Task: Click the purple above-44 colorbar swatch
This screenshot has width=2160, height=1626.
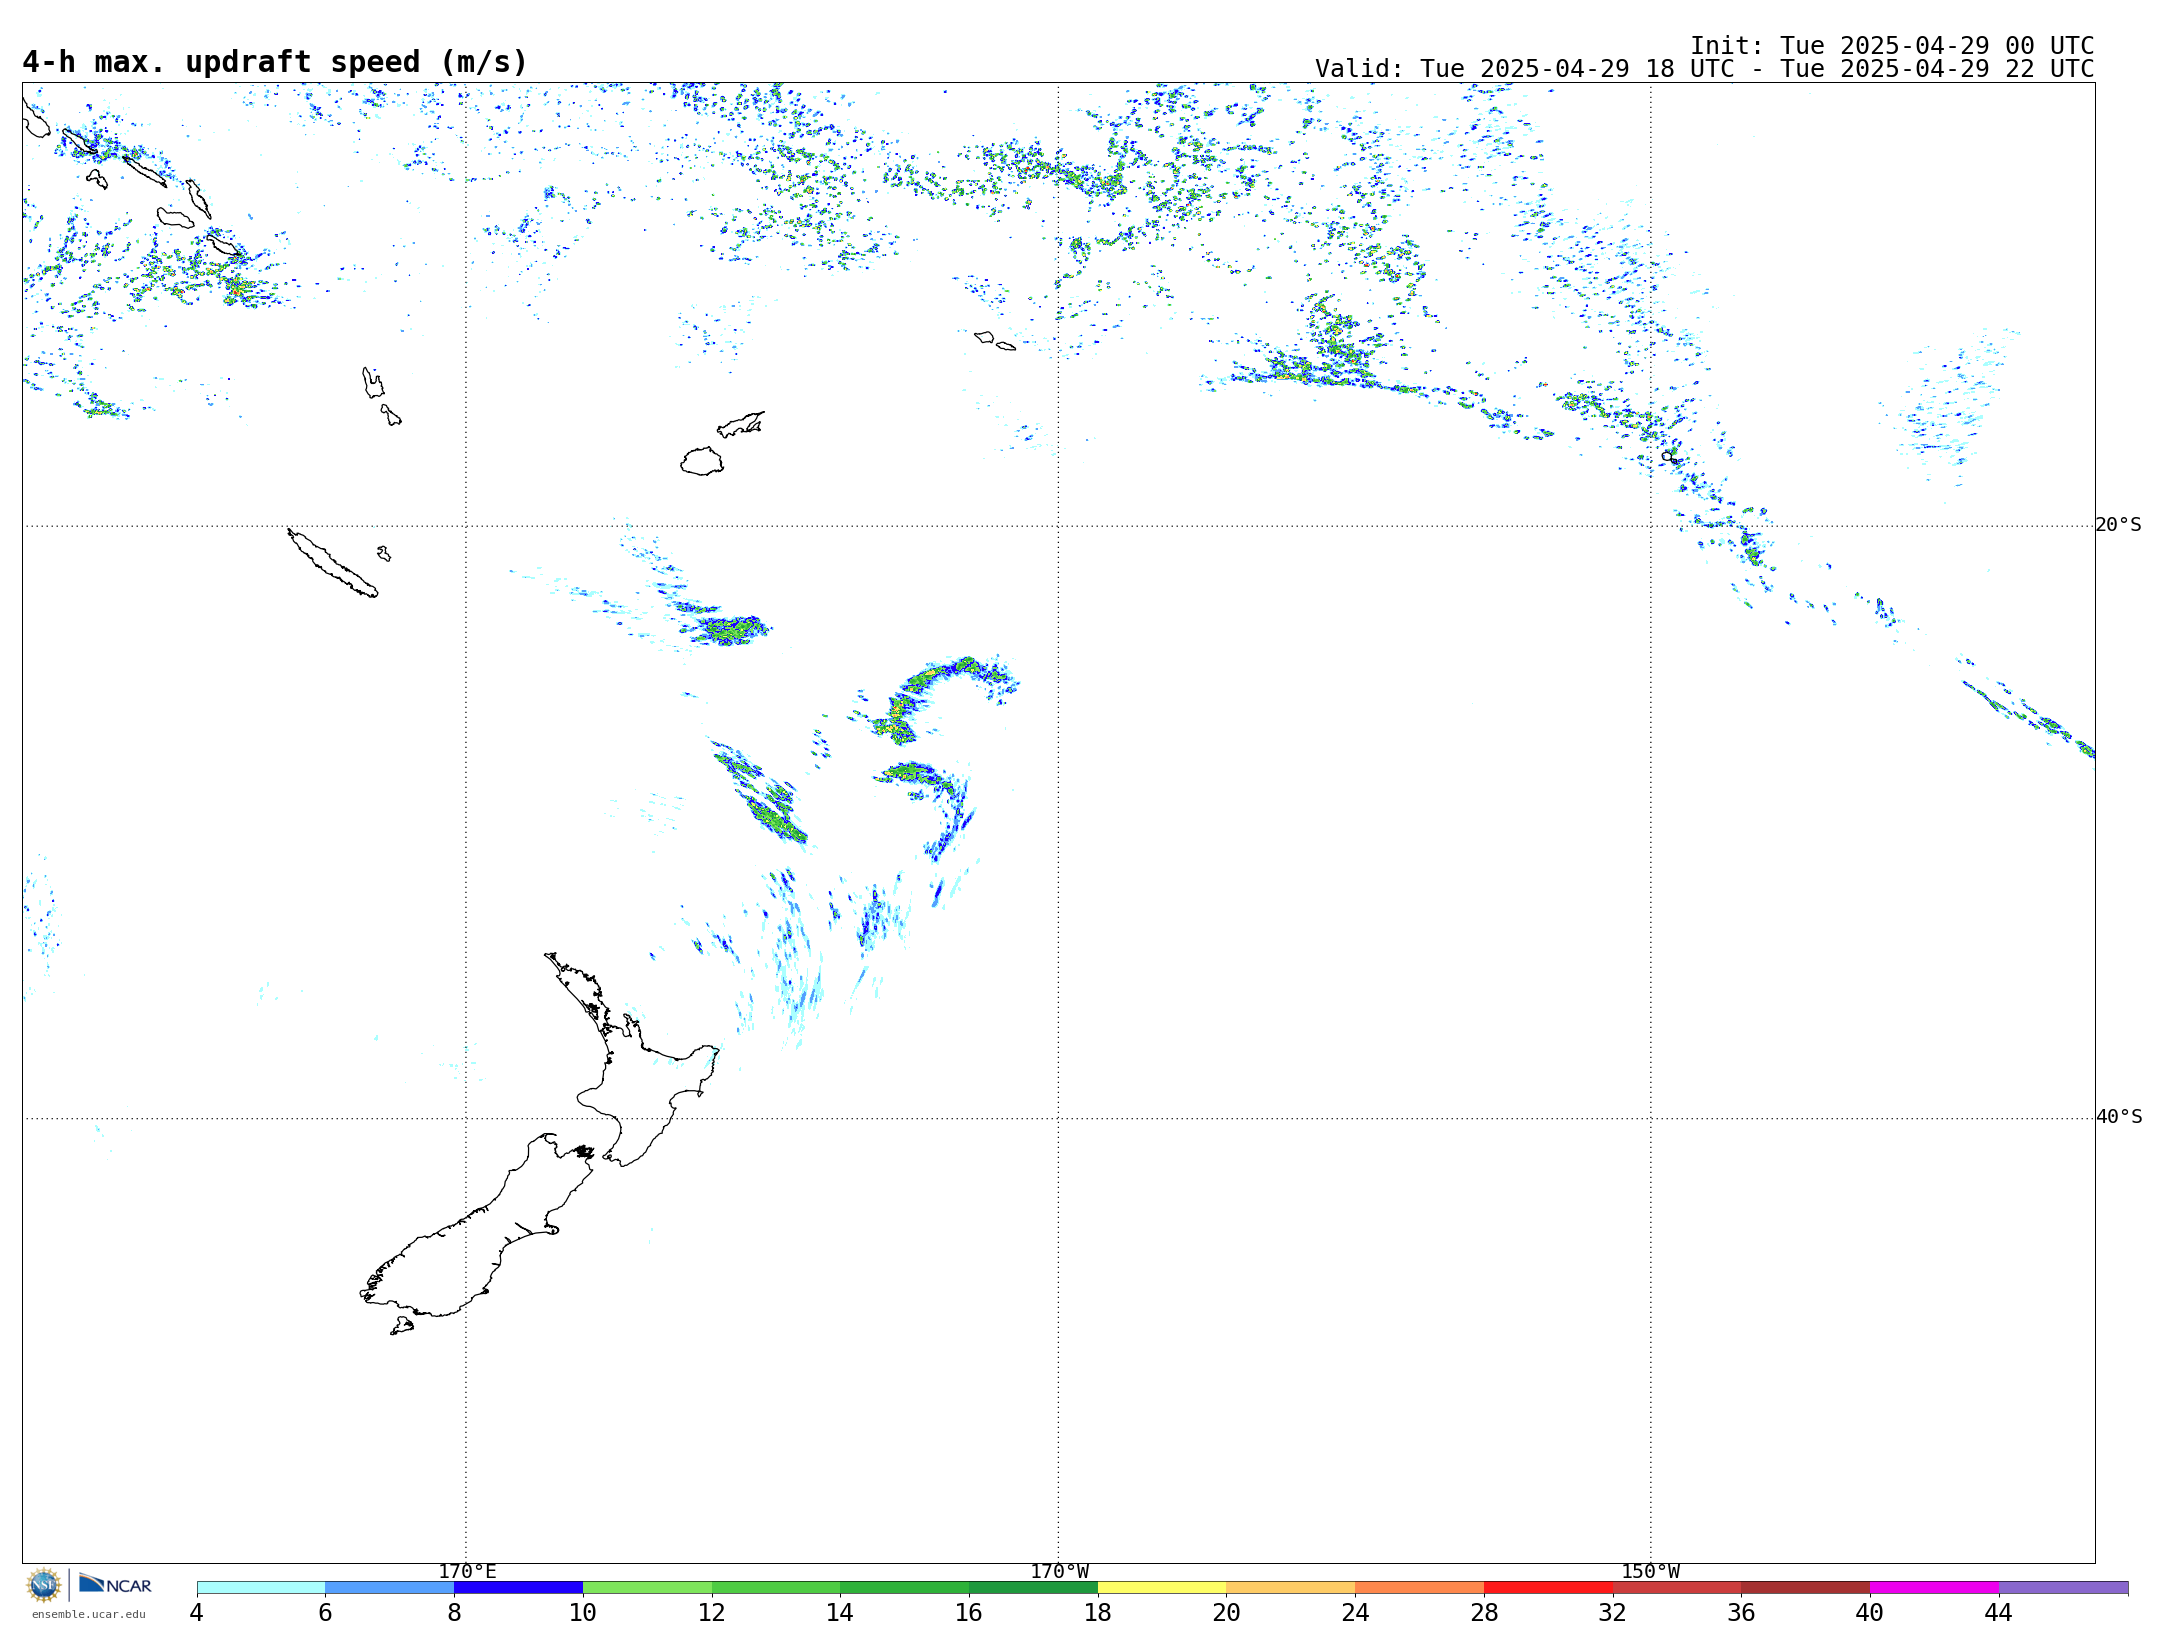Action: click(x=2064, y=1588)
